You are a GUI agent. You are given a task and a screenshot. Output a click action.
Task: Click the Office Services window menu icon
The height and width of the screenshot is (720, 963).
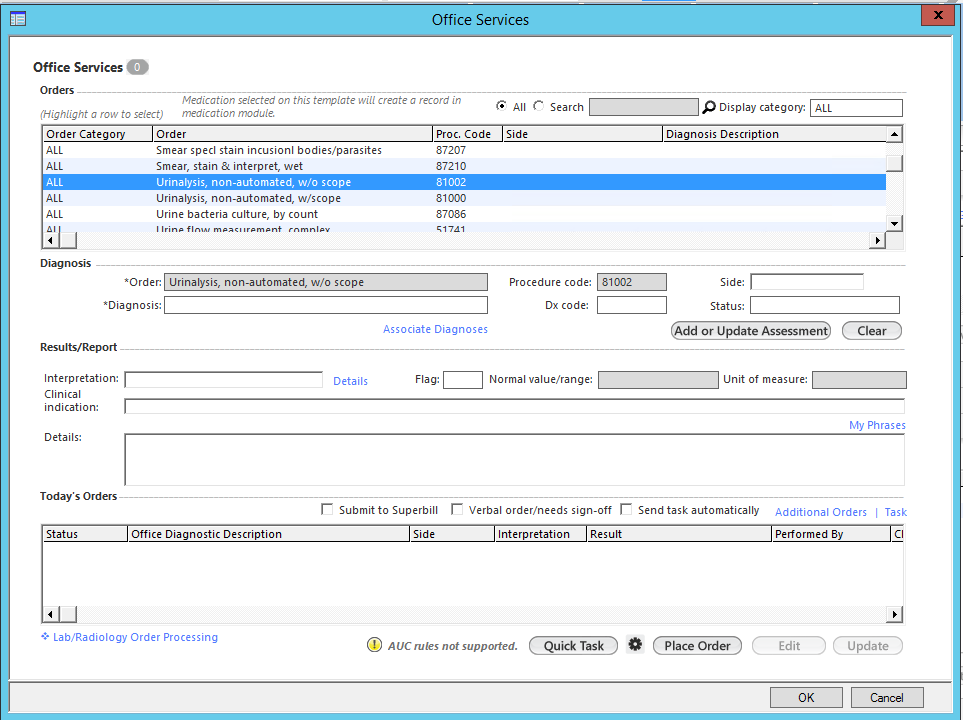tap(18, 19)
